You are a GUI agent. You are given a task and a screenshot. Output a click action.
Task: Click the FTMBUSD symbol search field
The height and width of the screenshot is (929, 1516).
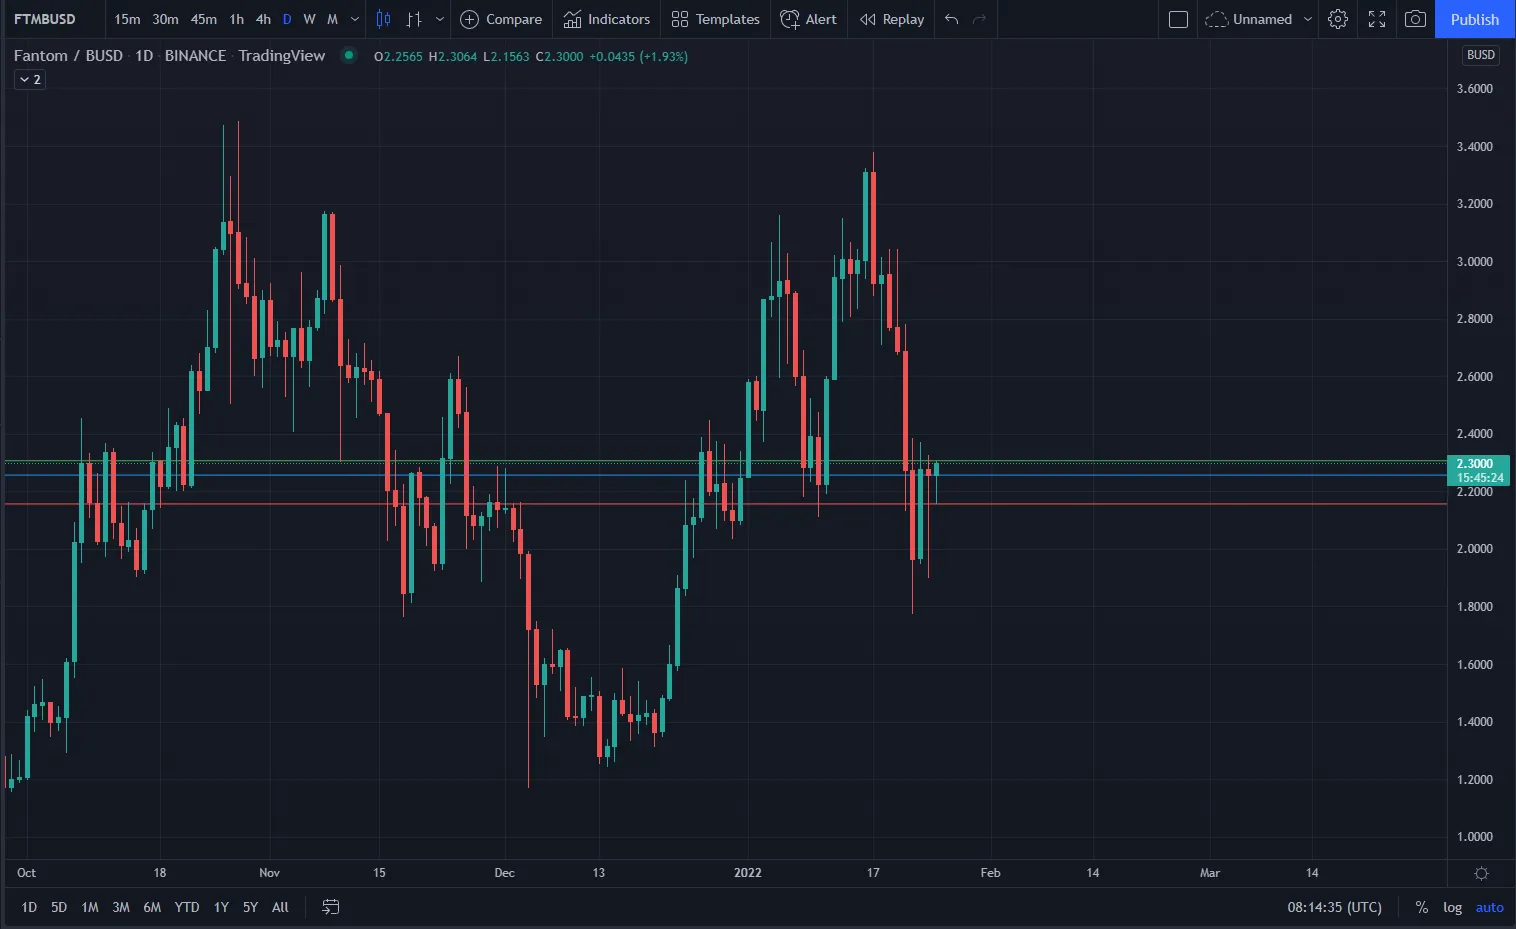tap(45, 19)
